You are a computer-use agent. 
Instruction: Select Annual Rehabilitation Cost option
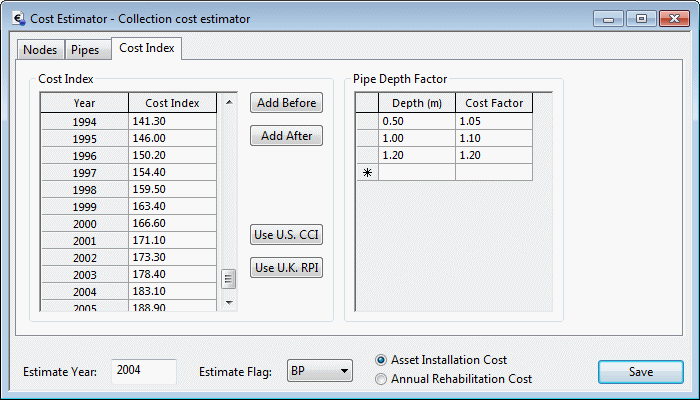tap(381, 379)
